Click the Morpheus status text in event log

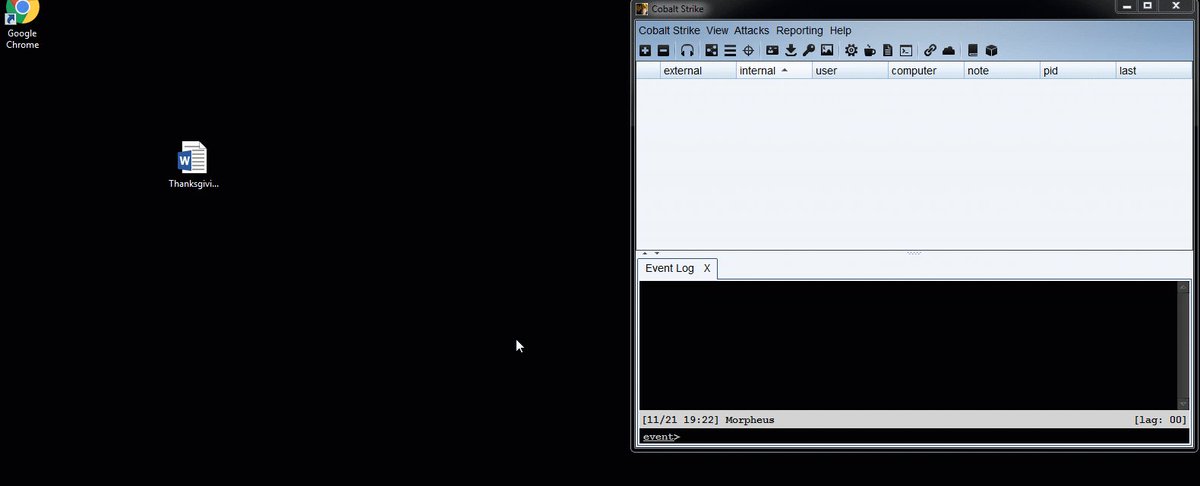[750, 420]
